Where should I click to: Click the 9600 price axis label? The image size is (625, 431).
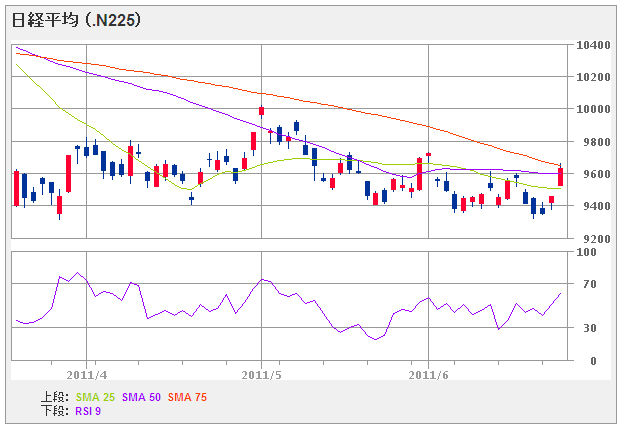(x=597, y=174)
